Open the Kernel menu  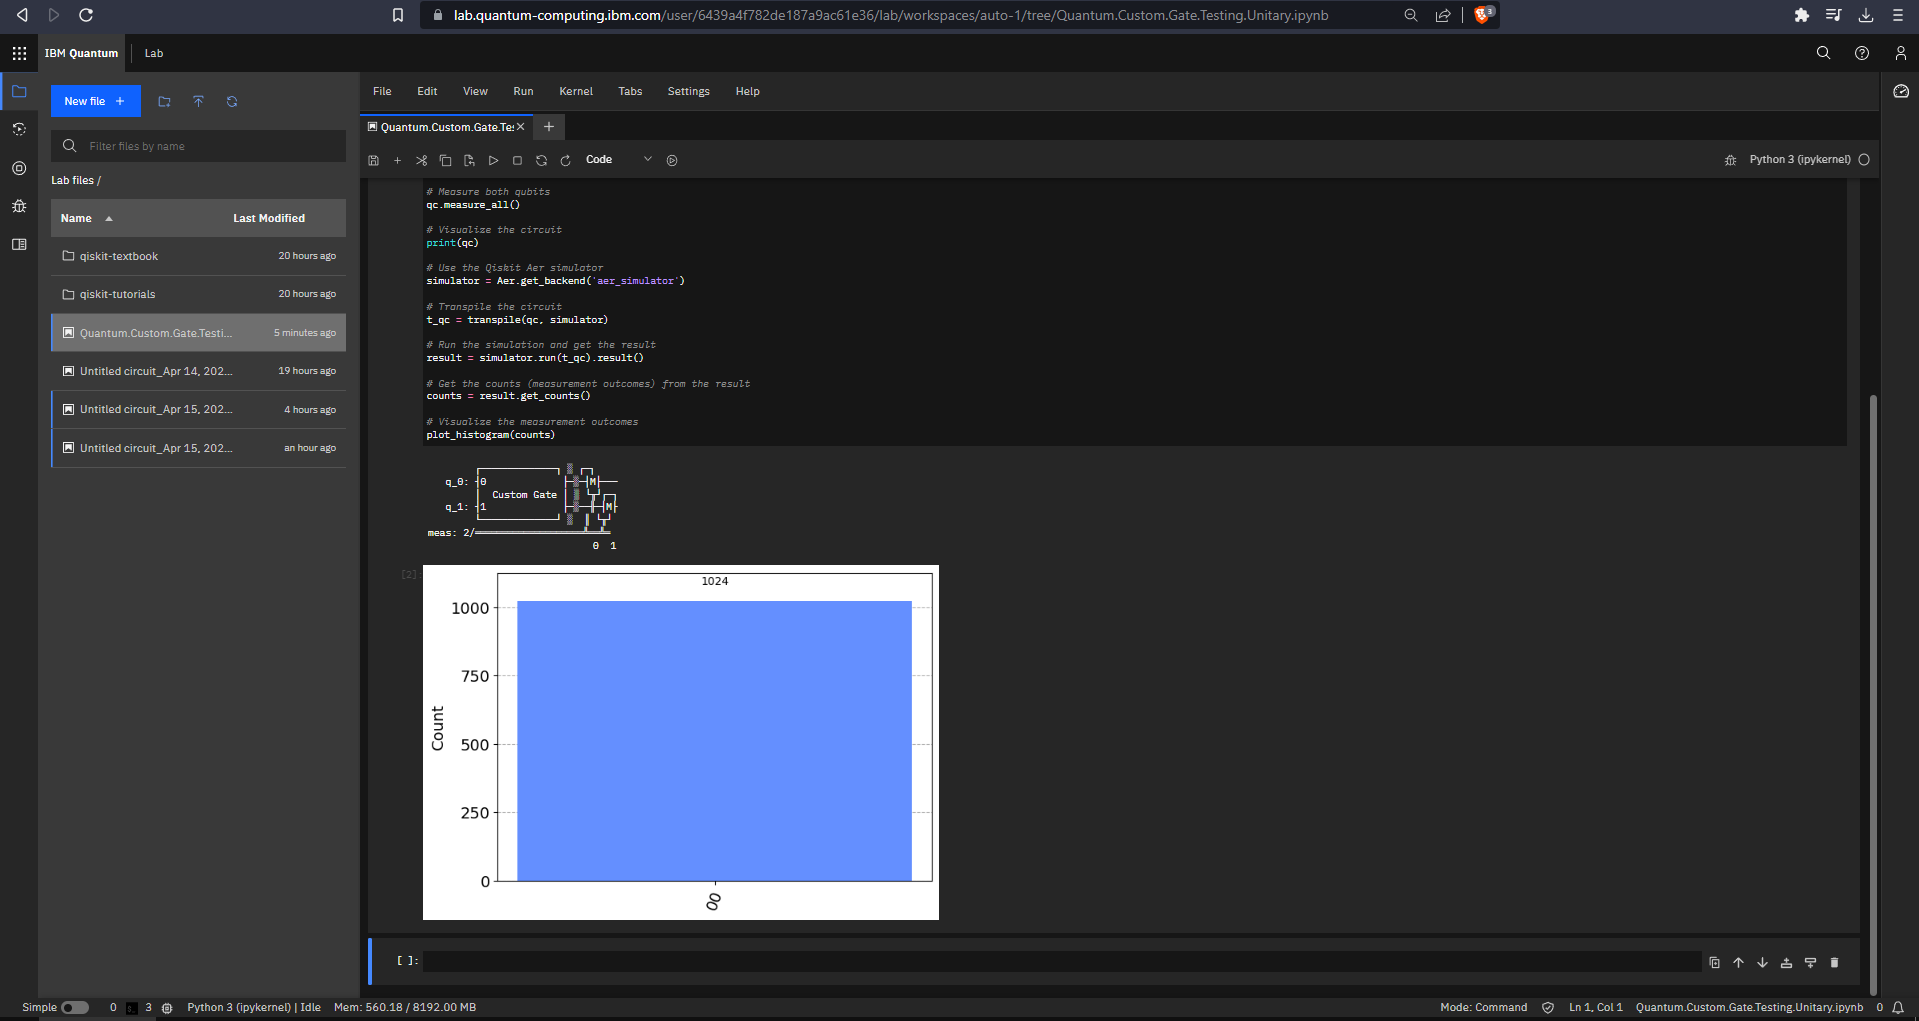click(x=576, y=91)
